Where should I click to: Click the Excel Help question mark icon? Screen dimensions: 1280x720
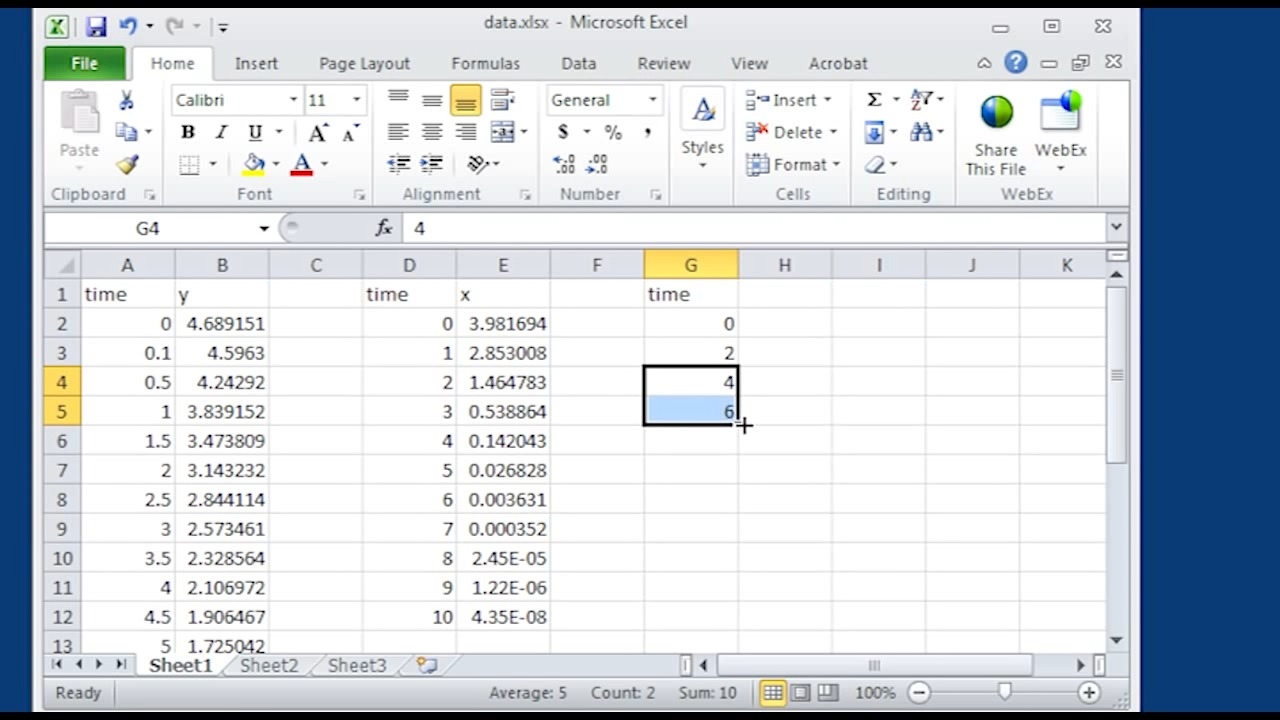[x=1016, y=63]
